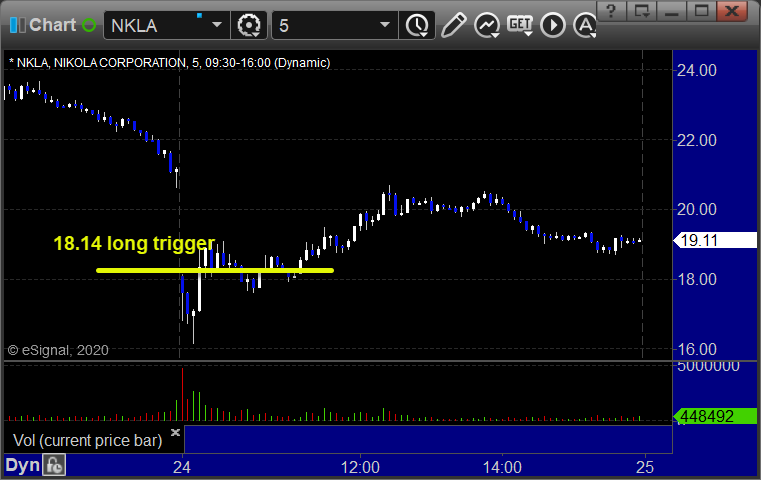
Task: Open the studies line-chart icon menu
Action: click(487, 25)
